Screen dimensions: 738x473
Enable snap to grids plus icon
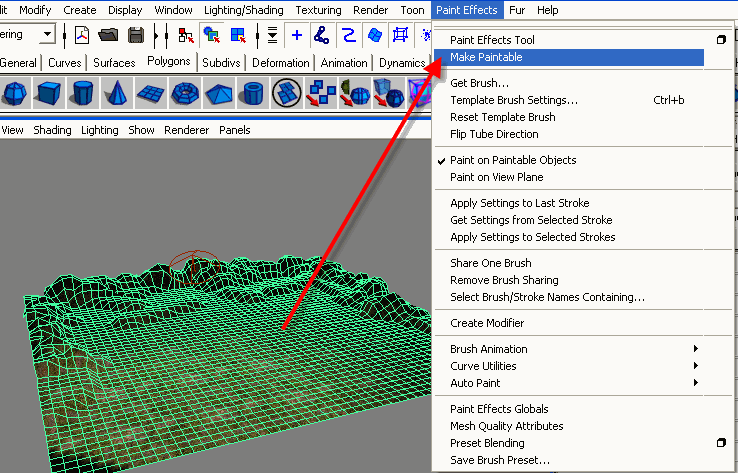296,35
